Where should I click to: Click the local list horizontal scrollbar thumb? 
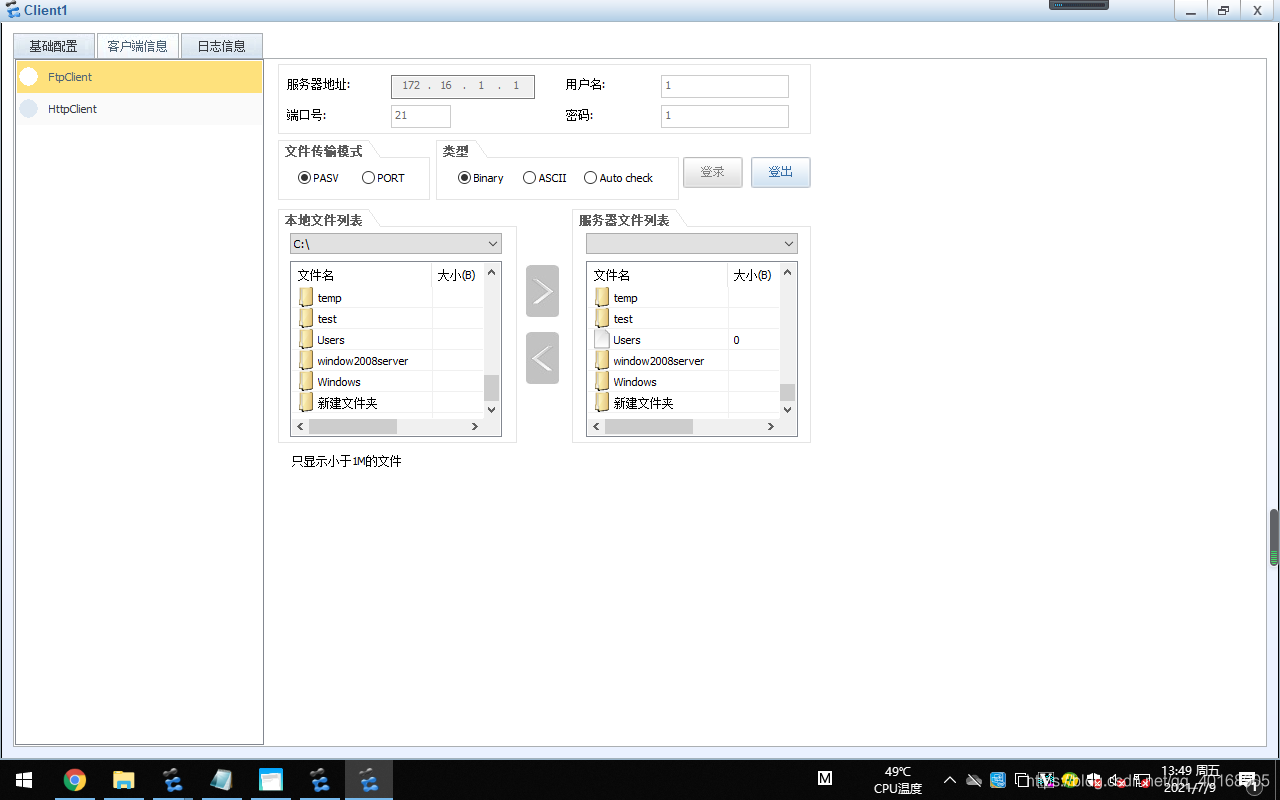pyautogui.click(x=353, y=426)
